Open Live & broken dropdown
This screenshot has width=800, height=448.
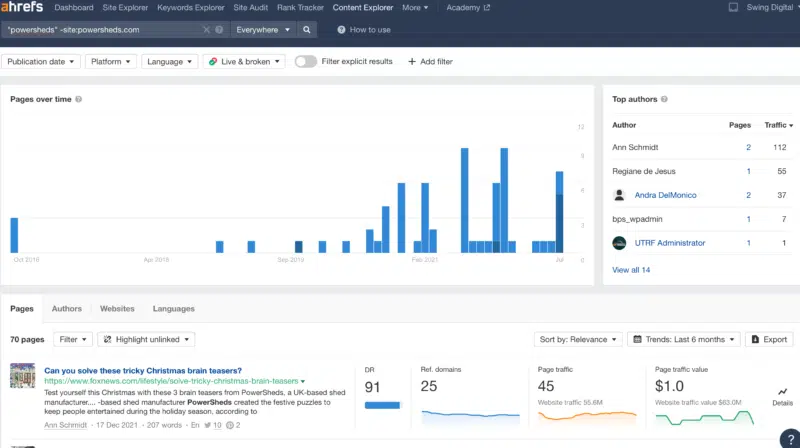[x=244, y=61]
